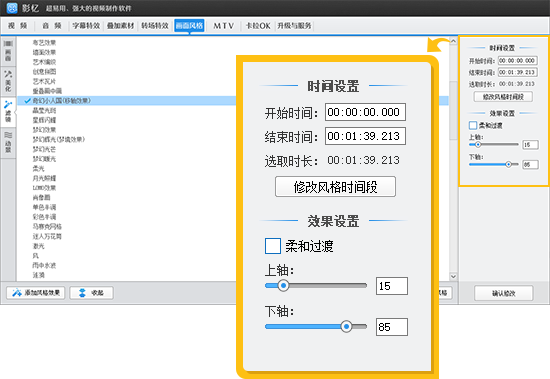Select the 雨中水波 style

click(44, 265)
